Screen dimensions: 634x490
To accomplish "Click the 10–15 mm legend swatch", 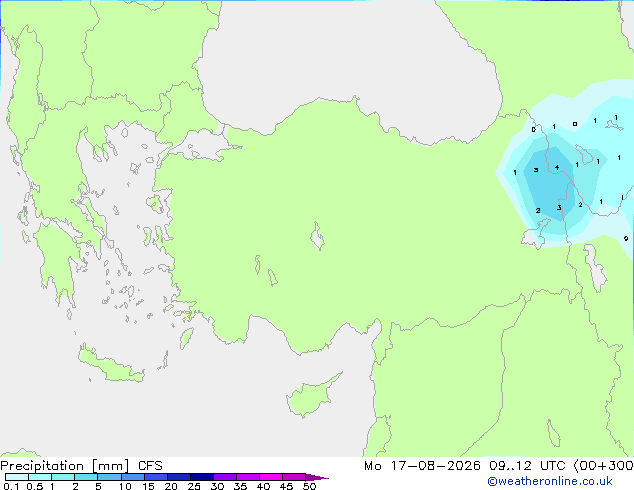I will (133, 477).
